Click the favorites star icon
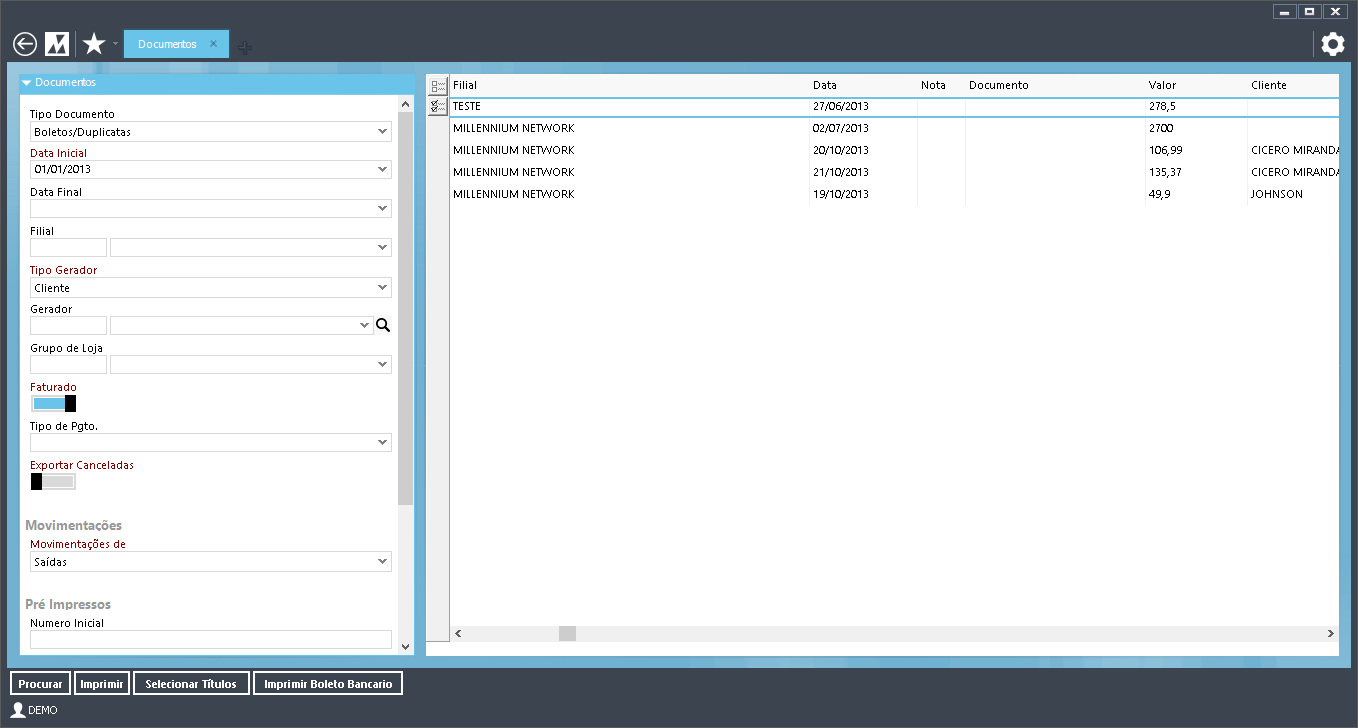Screen dimensions: 1358x728 point(94,44)
